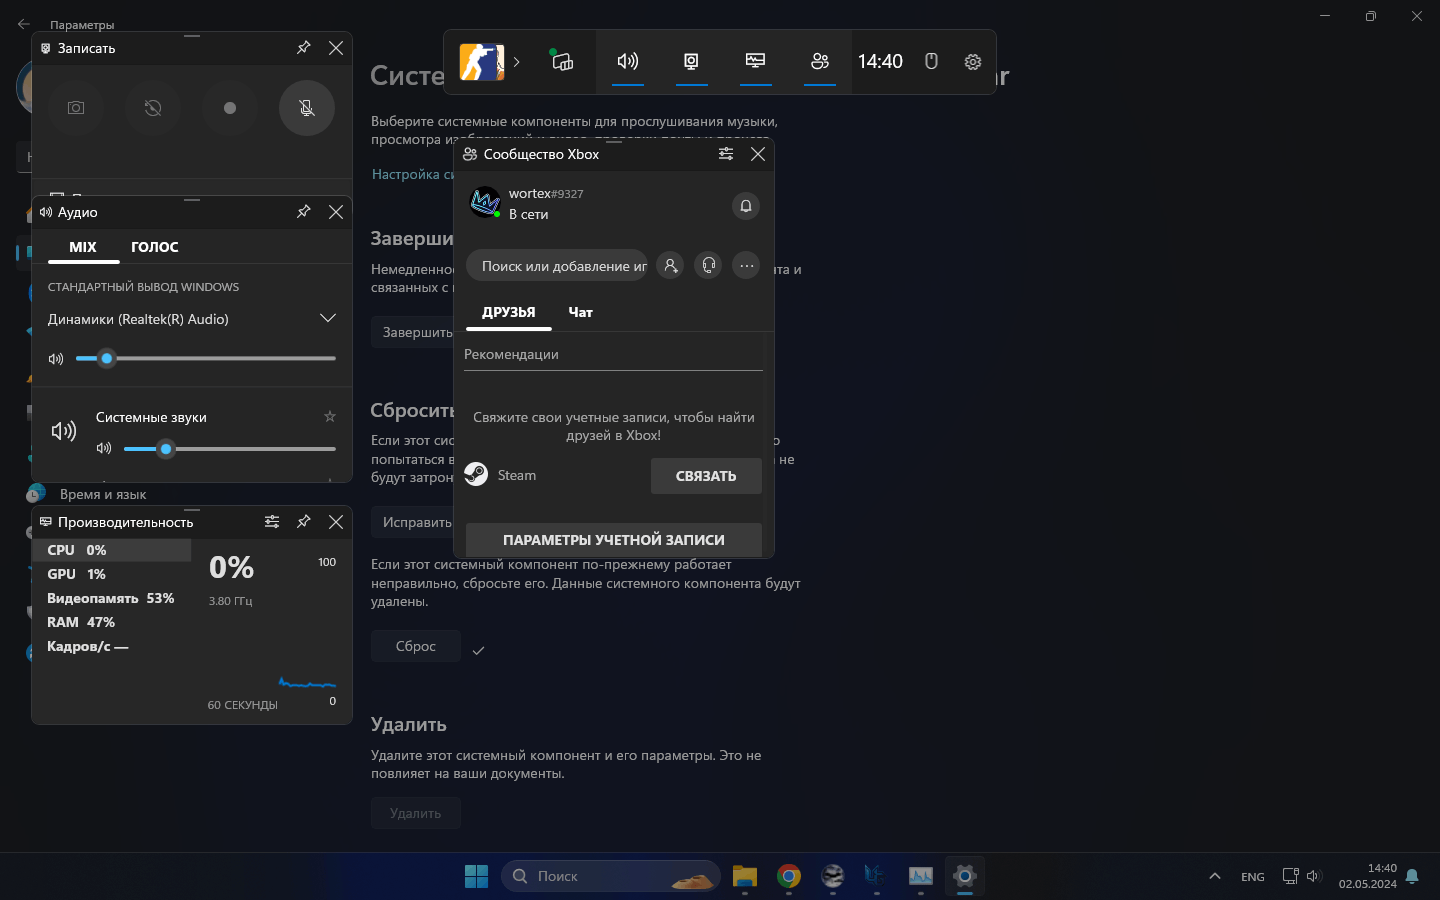Toggle the Capture widget in Game Bar toolbar
Screen dimensions: 1440x900
click(691, 61)
